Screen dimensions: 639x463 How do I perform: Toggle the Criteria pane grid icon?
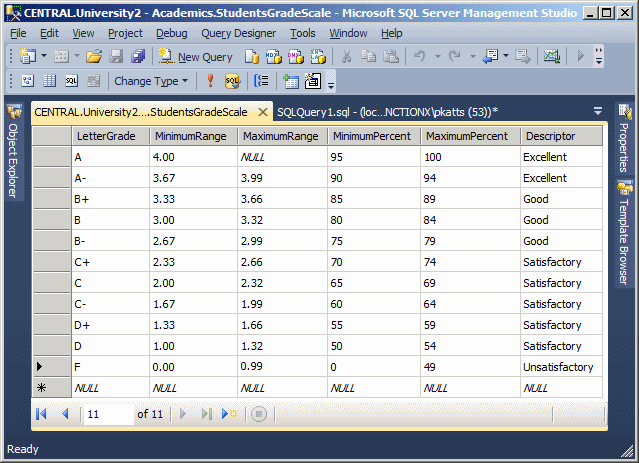pyautogui.click(x=50, y=81)
